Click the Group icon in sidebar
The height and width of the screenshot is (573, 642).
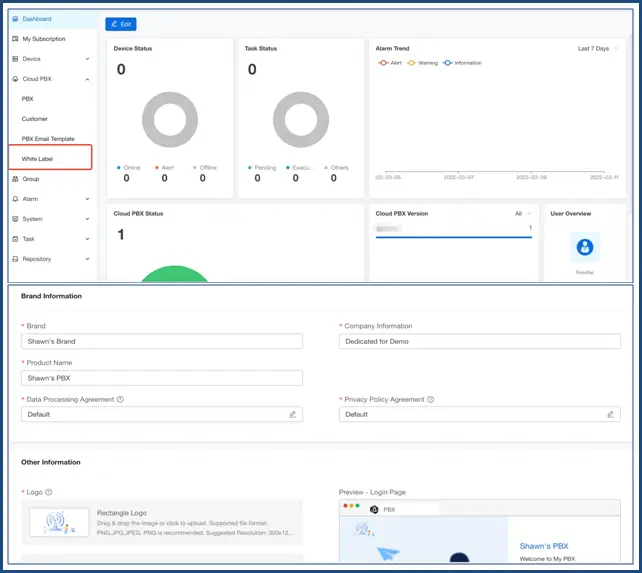pyautogui.click(x=14, y=179)
